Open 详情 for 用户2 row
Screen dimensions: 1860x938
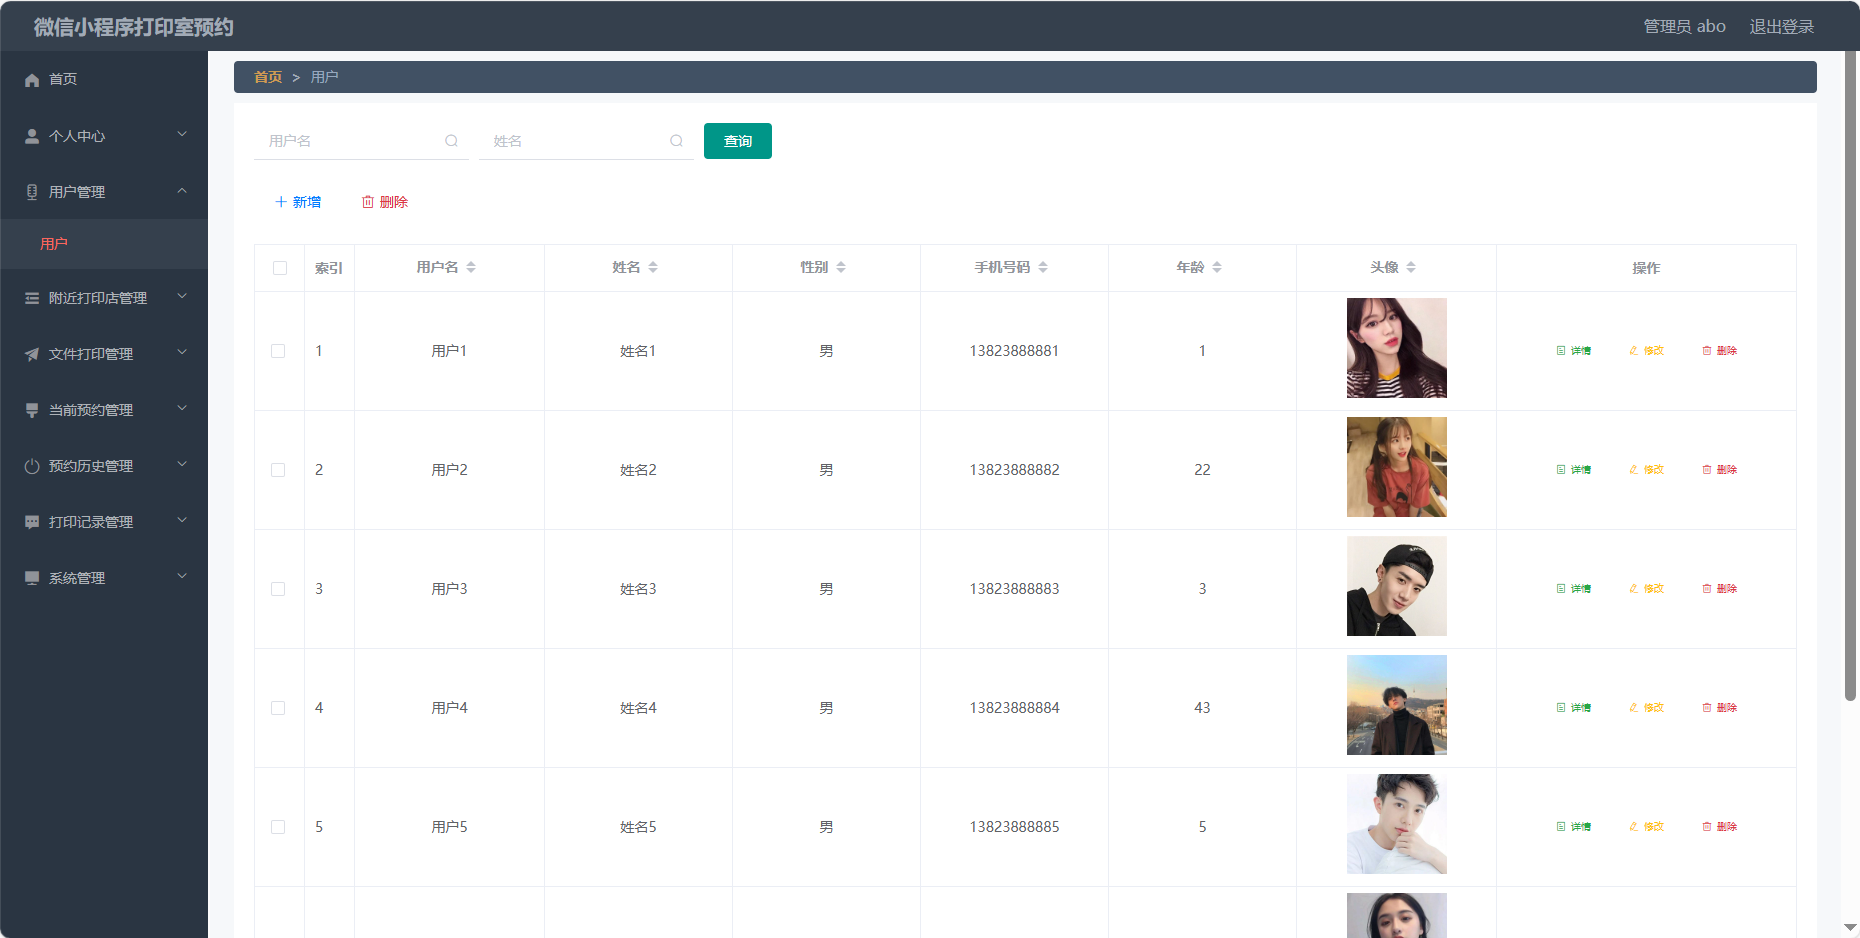1574,470
